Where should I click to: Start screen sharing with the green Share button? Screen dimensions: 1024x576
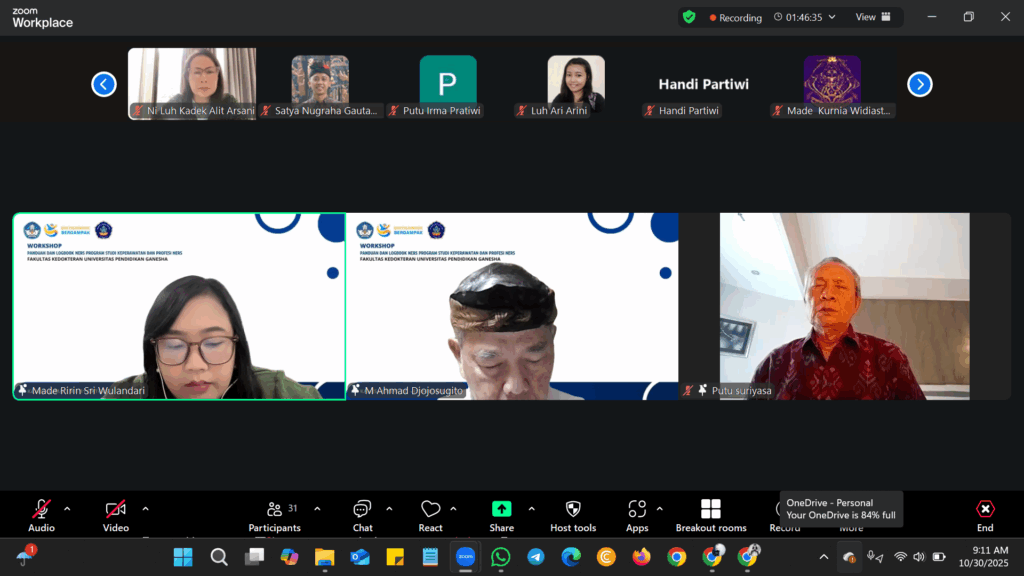pos(501,510)
